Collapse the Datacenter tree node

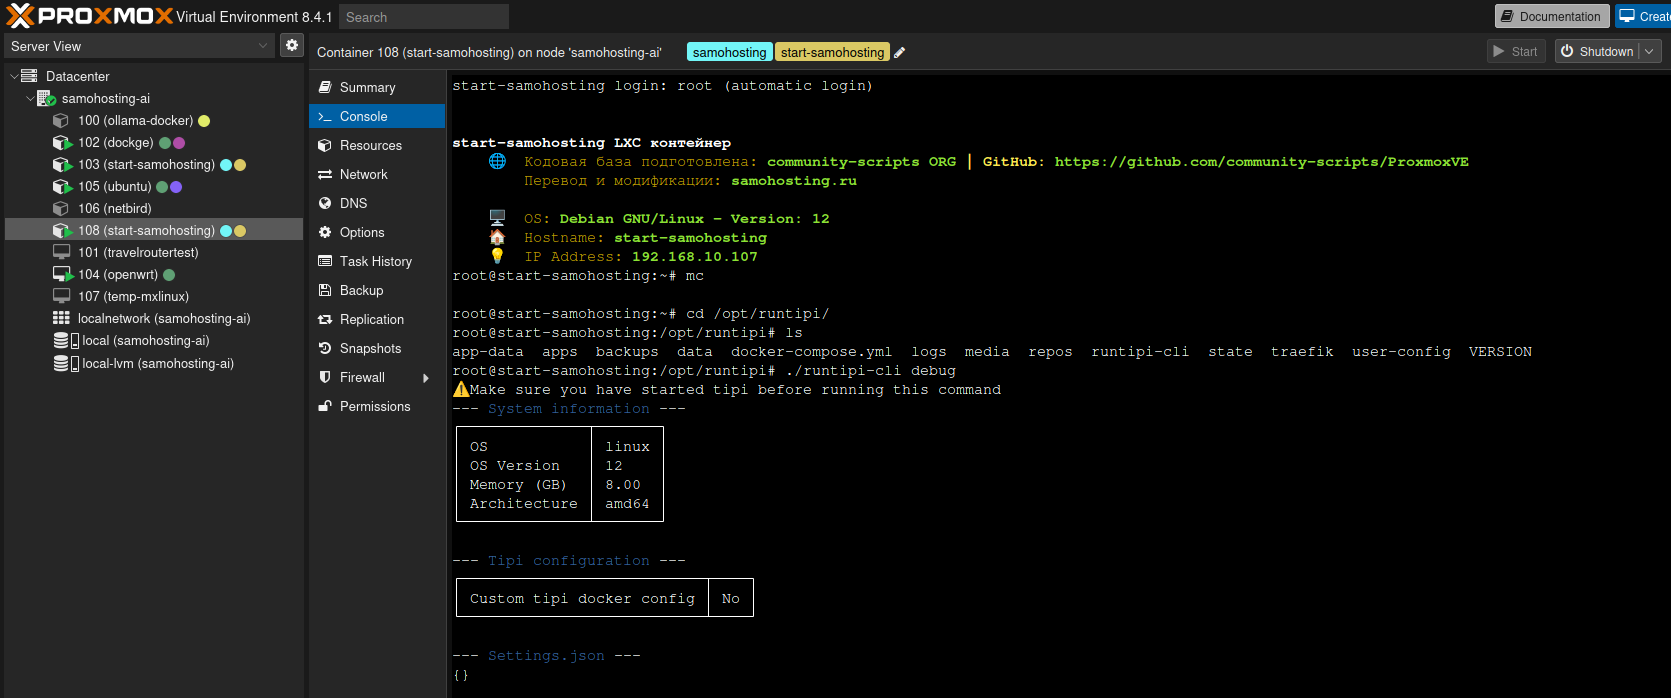pyautogui.click(x=14, y=76)
